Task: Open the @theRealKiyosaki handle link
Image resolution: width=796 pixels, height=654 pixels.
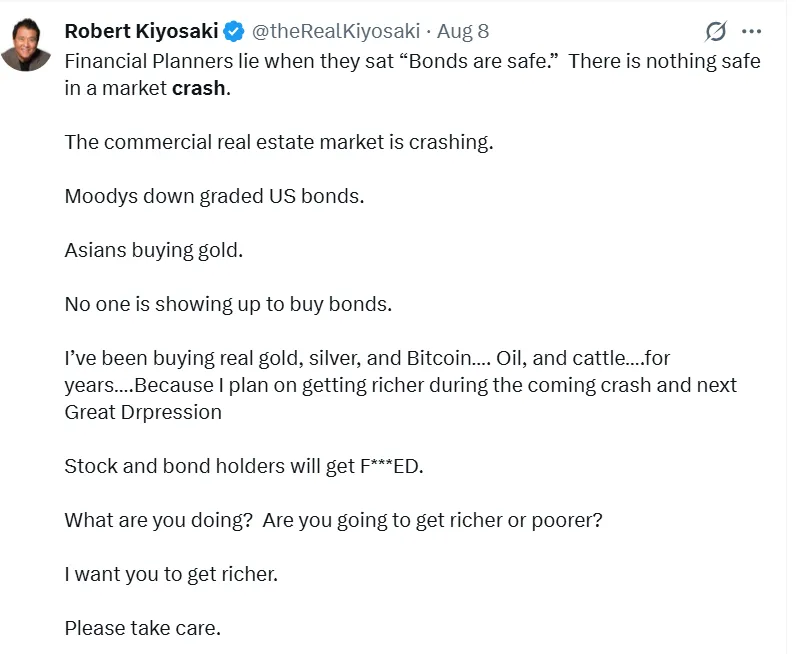Action: coord(335,31)
